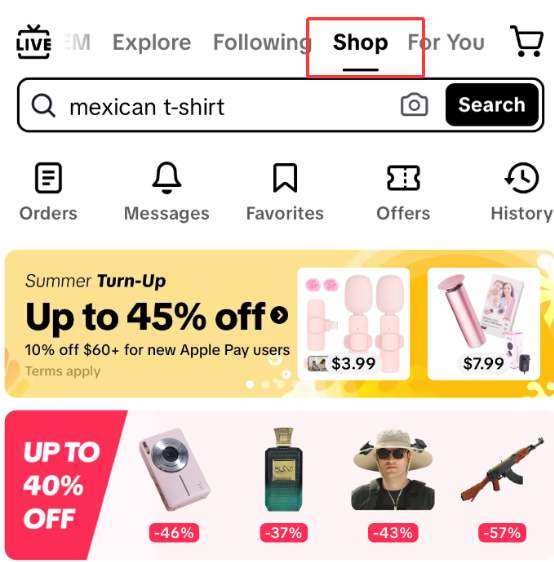The height and width of the screenshot is (562, 554).
Task: Switch to the Explore tab
Action: coord(152,42)
